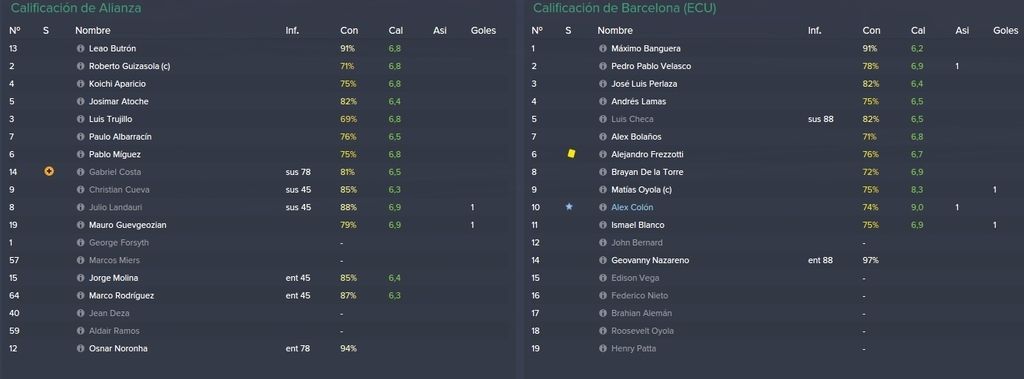The height and width of the screenshot is (379, 1024).
Task: Select Matías Oyola (c) player name
Action: (x=639, y=190)
